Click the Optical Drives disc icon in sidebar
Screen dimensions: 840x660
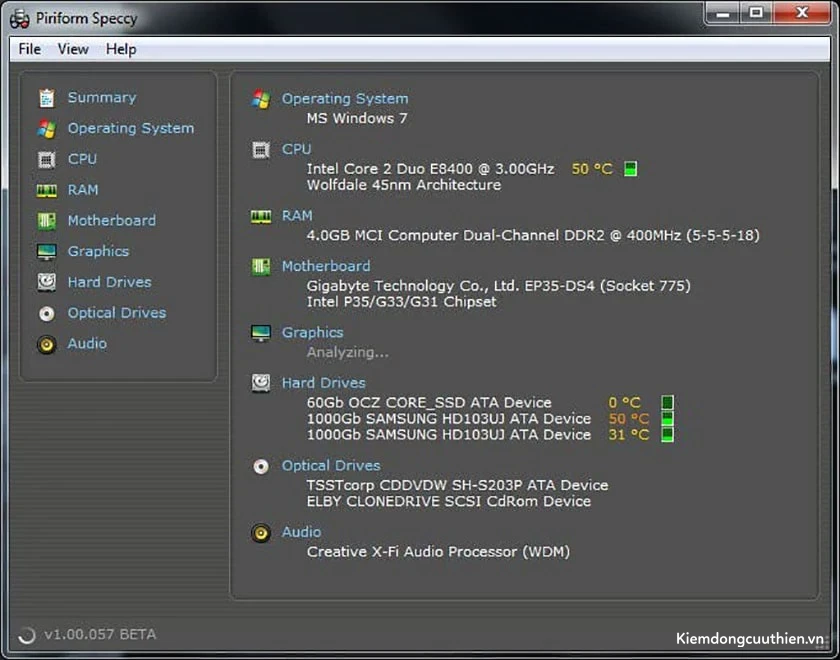[x=47, y=313]
